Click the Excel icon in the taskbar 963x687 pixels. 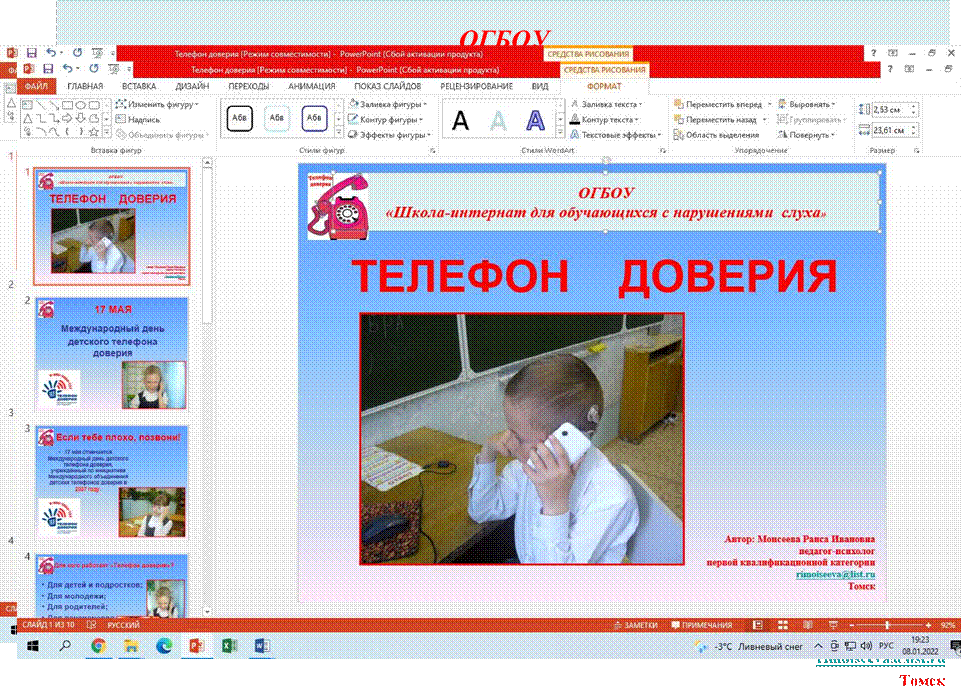click(x=228, y=646)
